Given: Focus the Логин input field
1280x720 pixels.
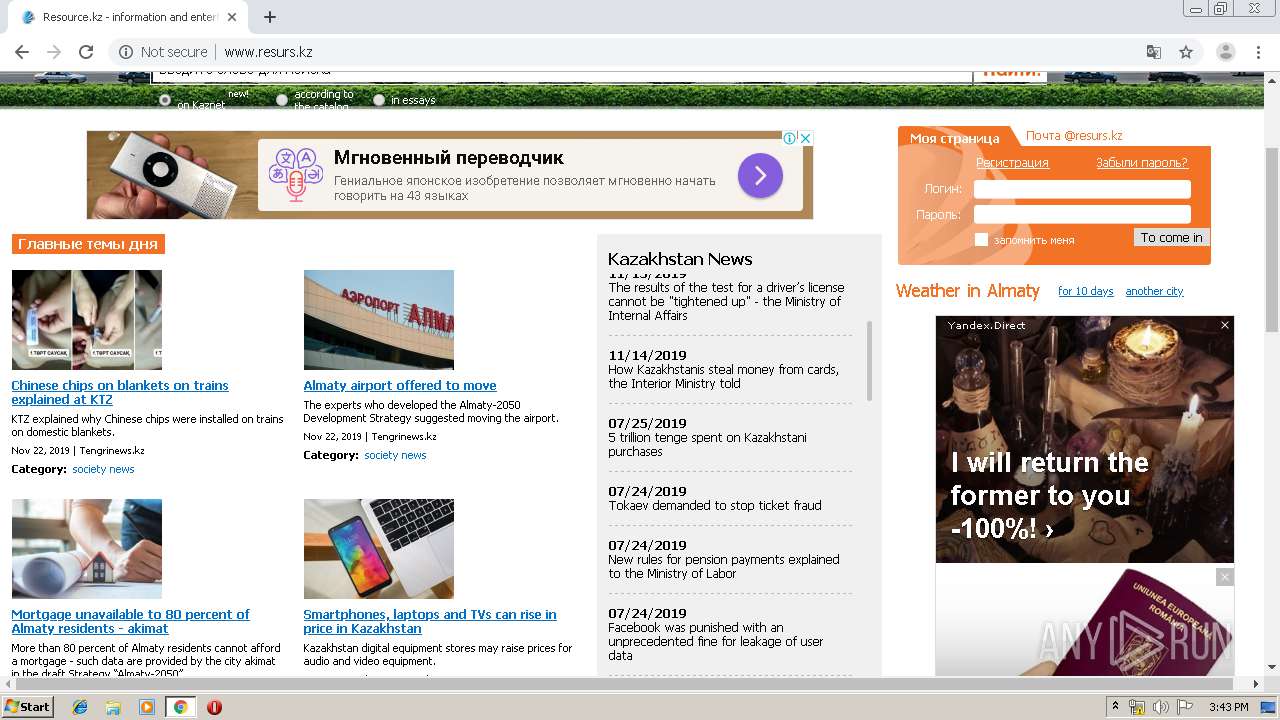Looking at the screenshot, I should pyautogui.click(x=1082, y=189).
